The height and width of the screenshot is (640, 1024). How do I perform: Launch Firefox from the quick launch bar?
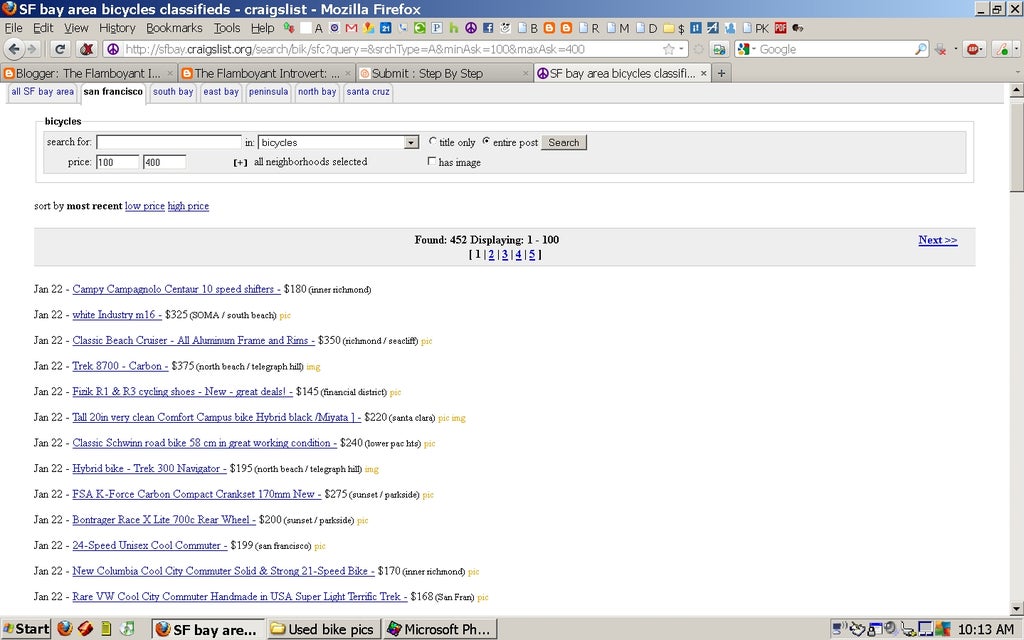coord(65,629)
